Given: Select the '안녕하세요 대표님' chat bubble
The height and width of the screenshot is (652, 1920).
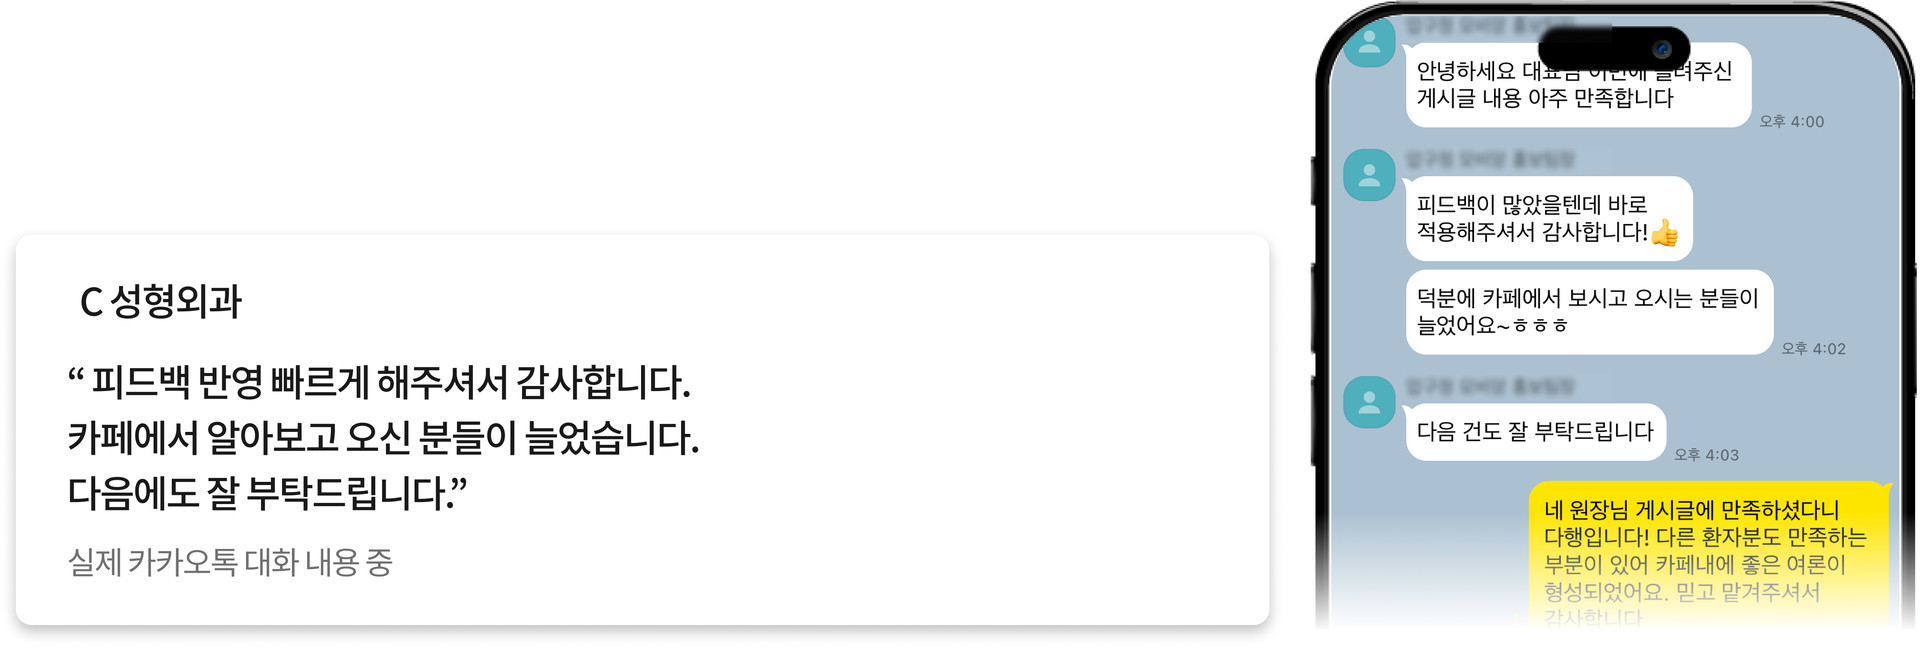Looking at the screenshot, I should click(x=1578, y=85).
